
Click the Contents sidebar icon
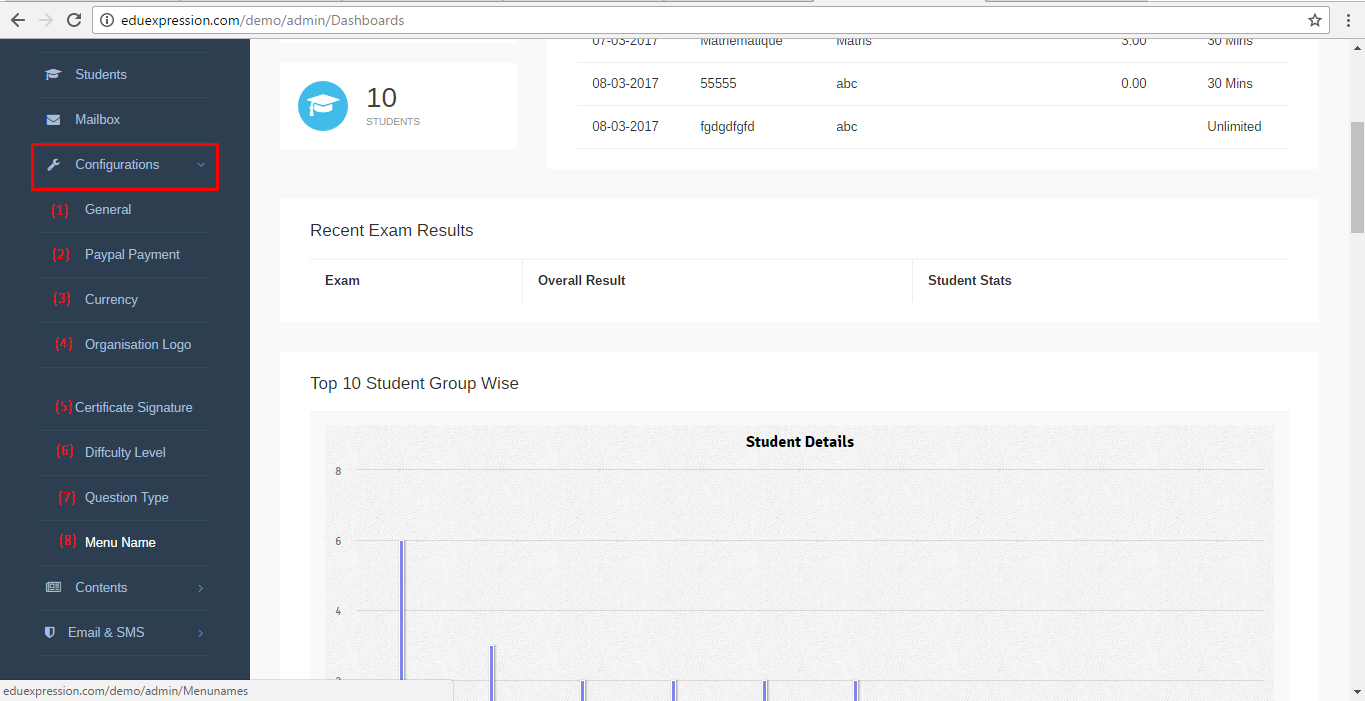click(x=53, y=588)
